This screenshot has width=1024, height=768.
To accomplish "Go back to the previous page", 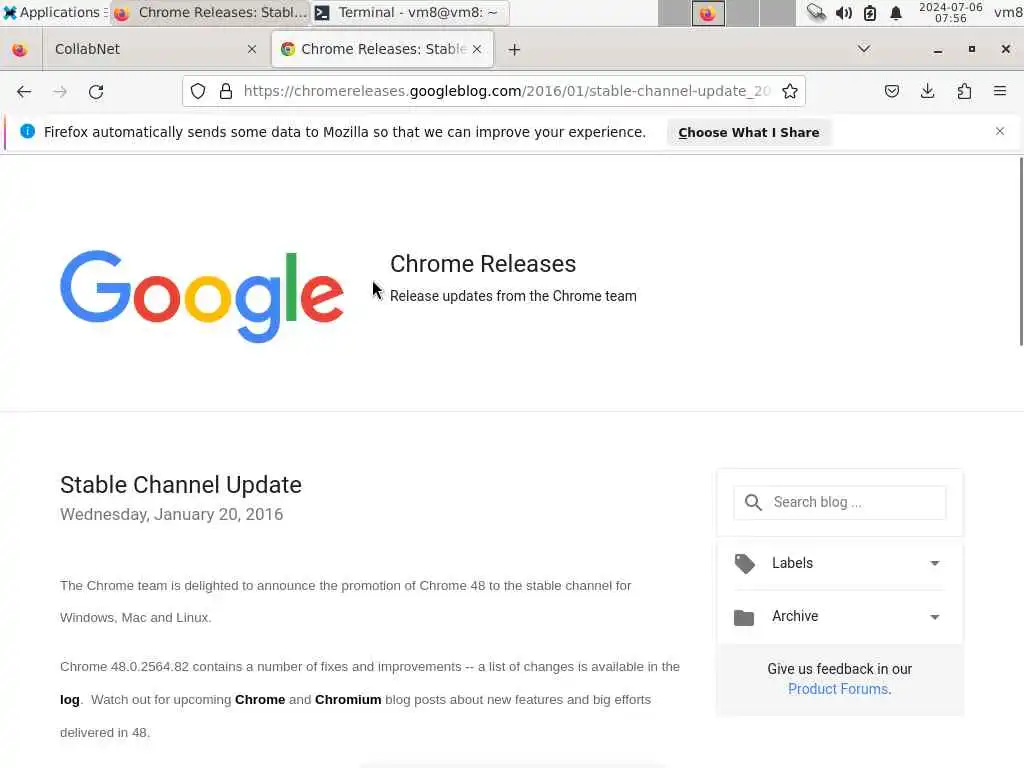I will [24, 91].
